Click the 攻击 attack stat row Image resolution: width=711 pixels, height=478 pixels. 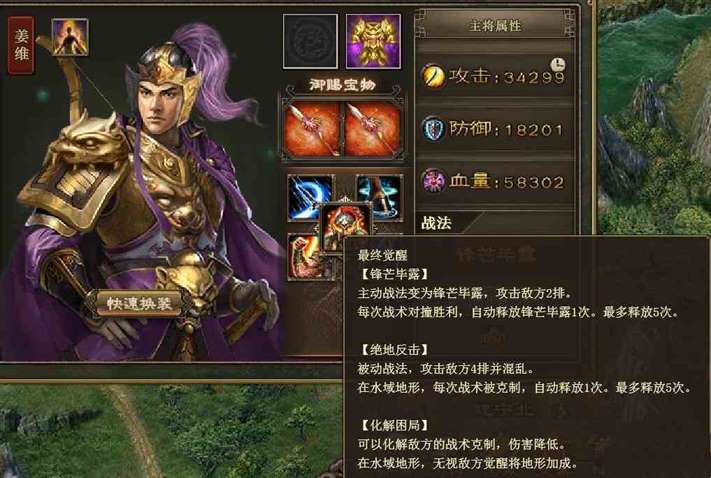pos(495,76)
